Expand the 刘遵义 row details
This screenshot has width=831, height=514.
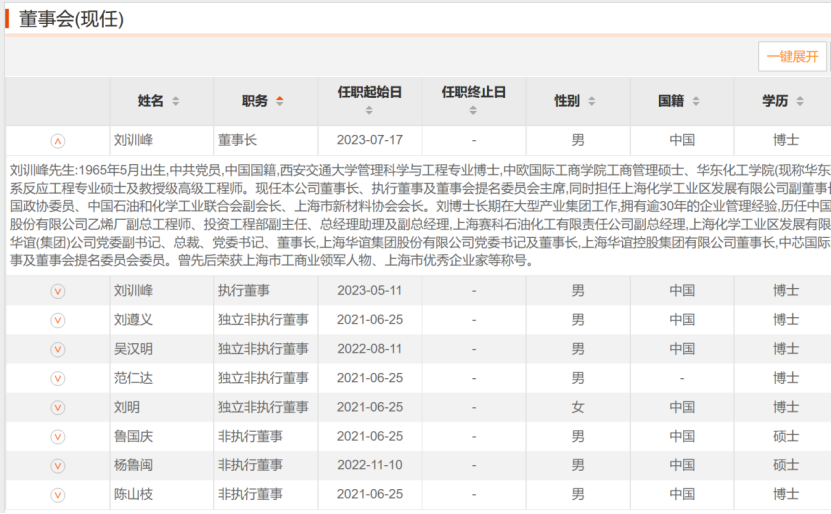point(58,320)
